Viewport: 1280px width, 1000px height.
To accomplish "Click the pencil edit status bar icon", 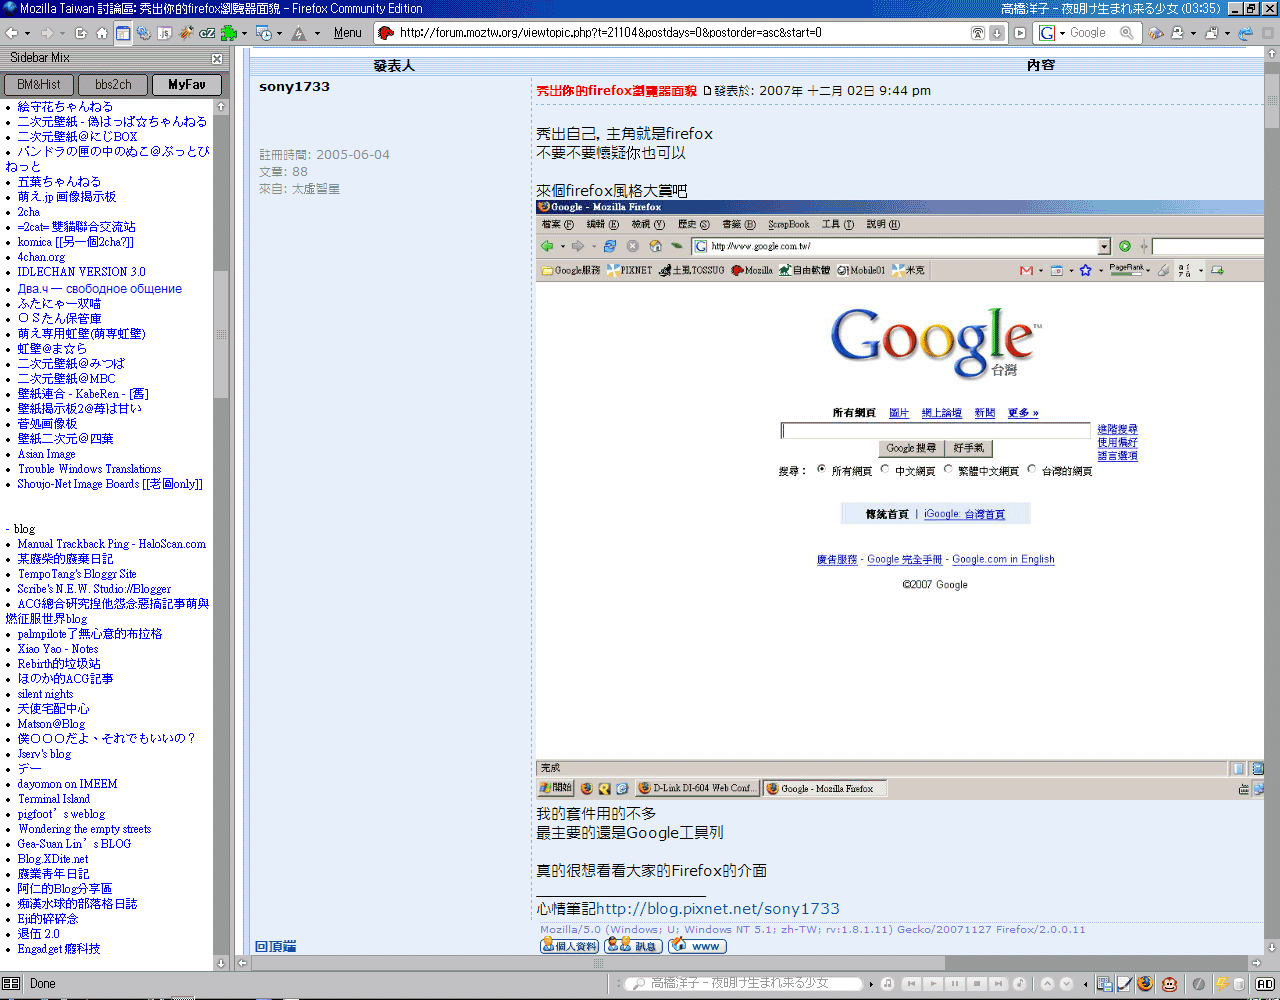I will [x=1124, y=984].
